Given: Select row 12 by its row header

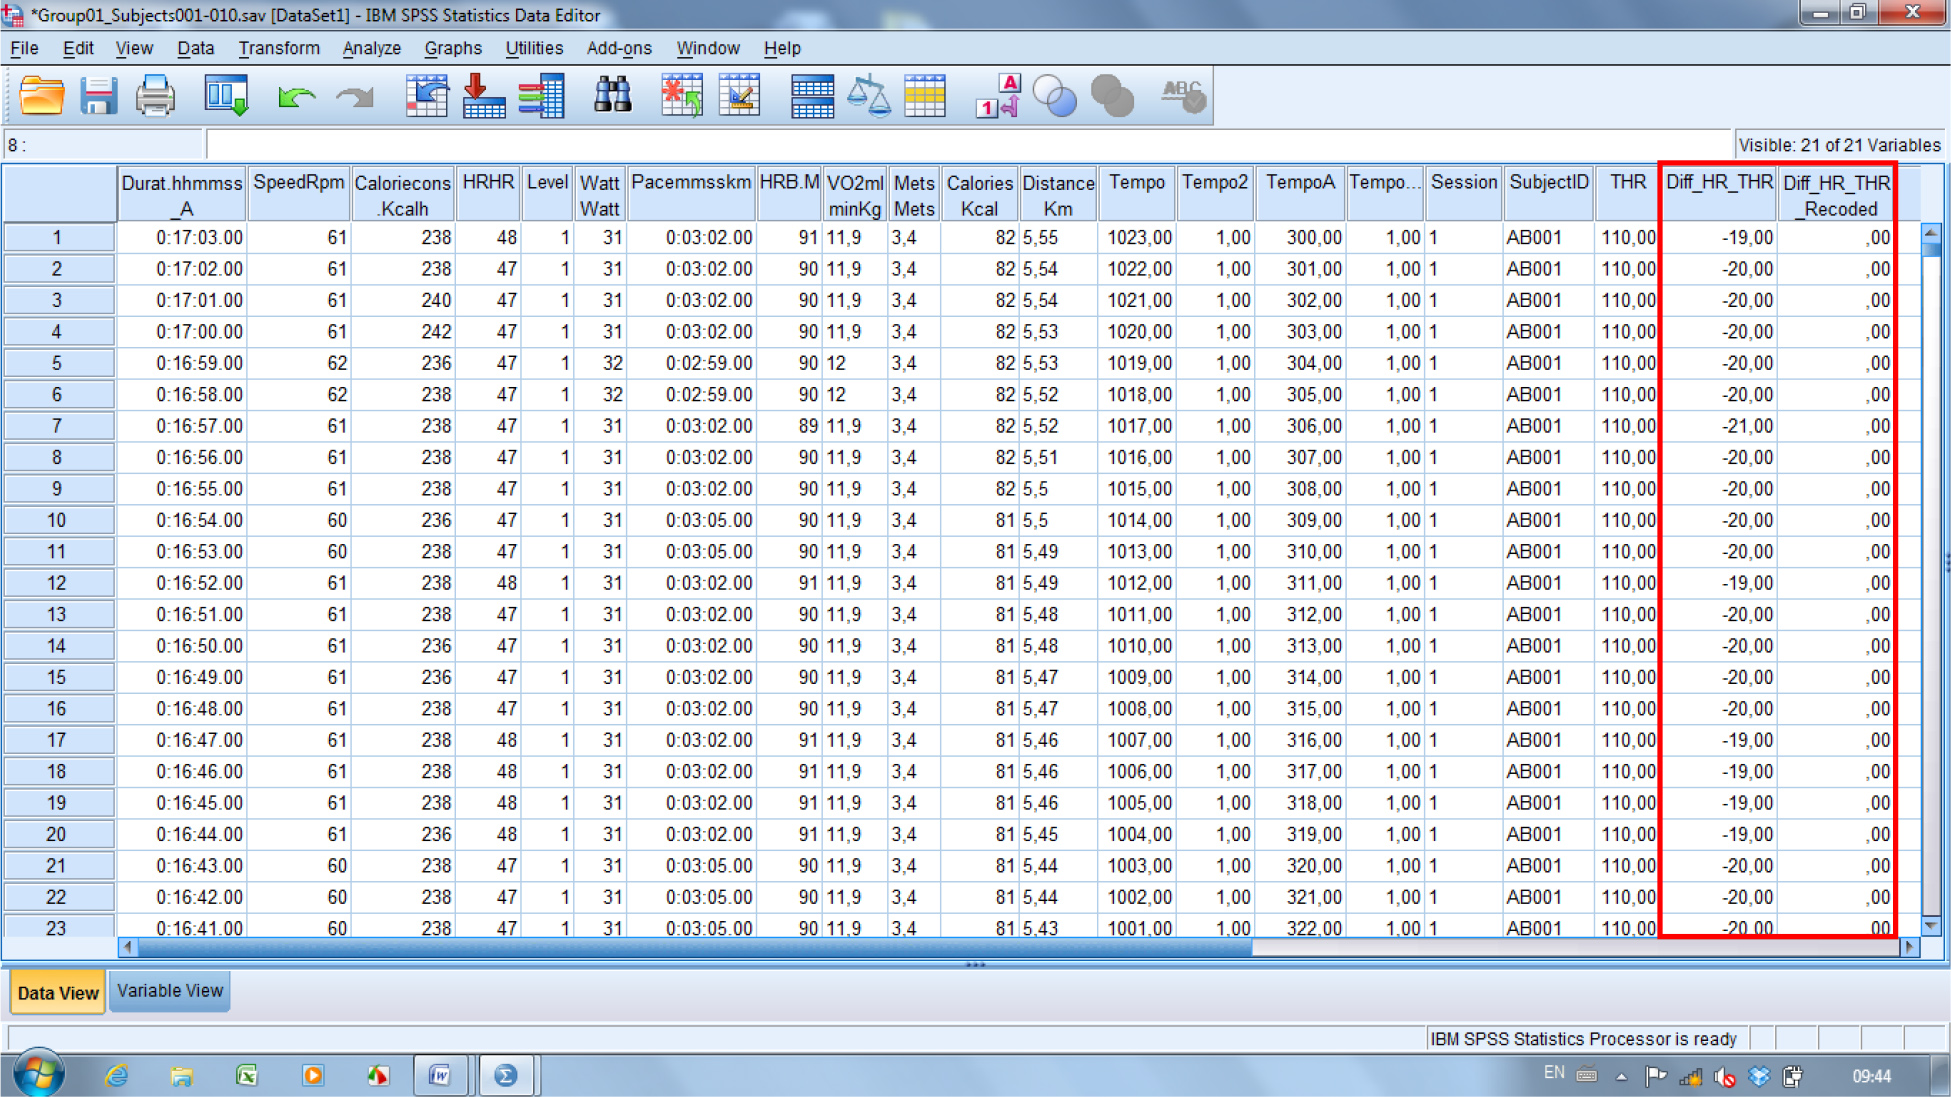Looking at the screenshot, I should coord(57,583).
